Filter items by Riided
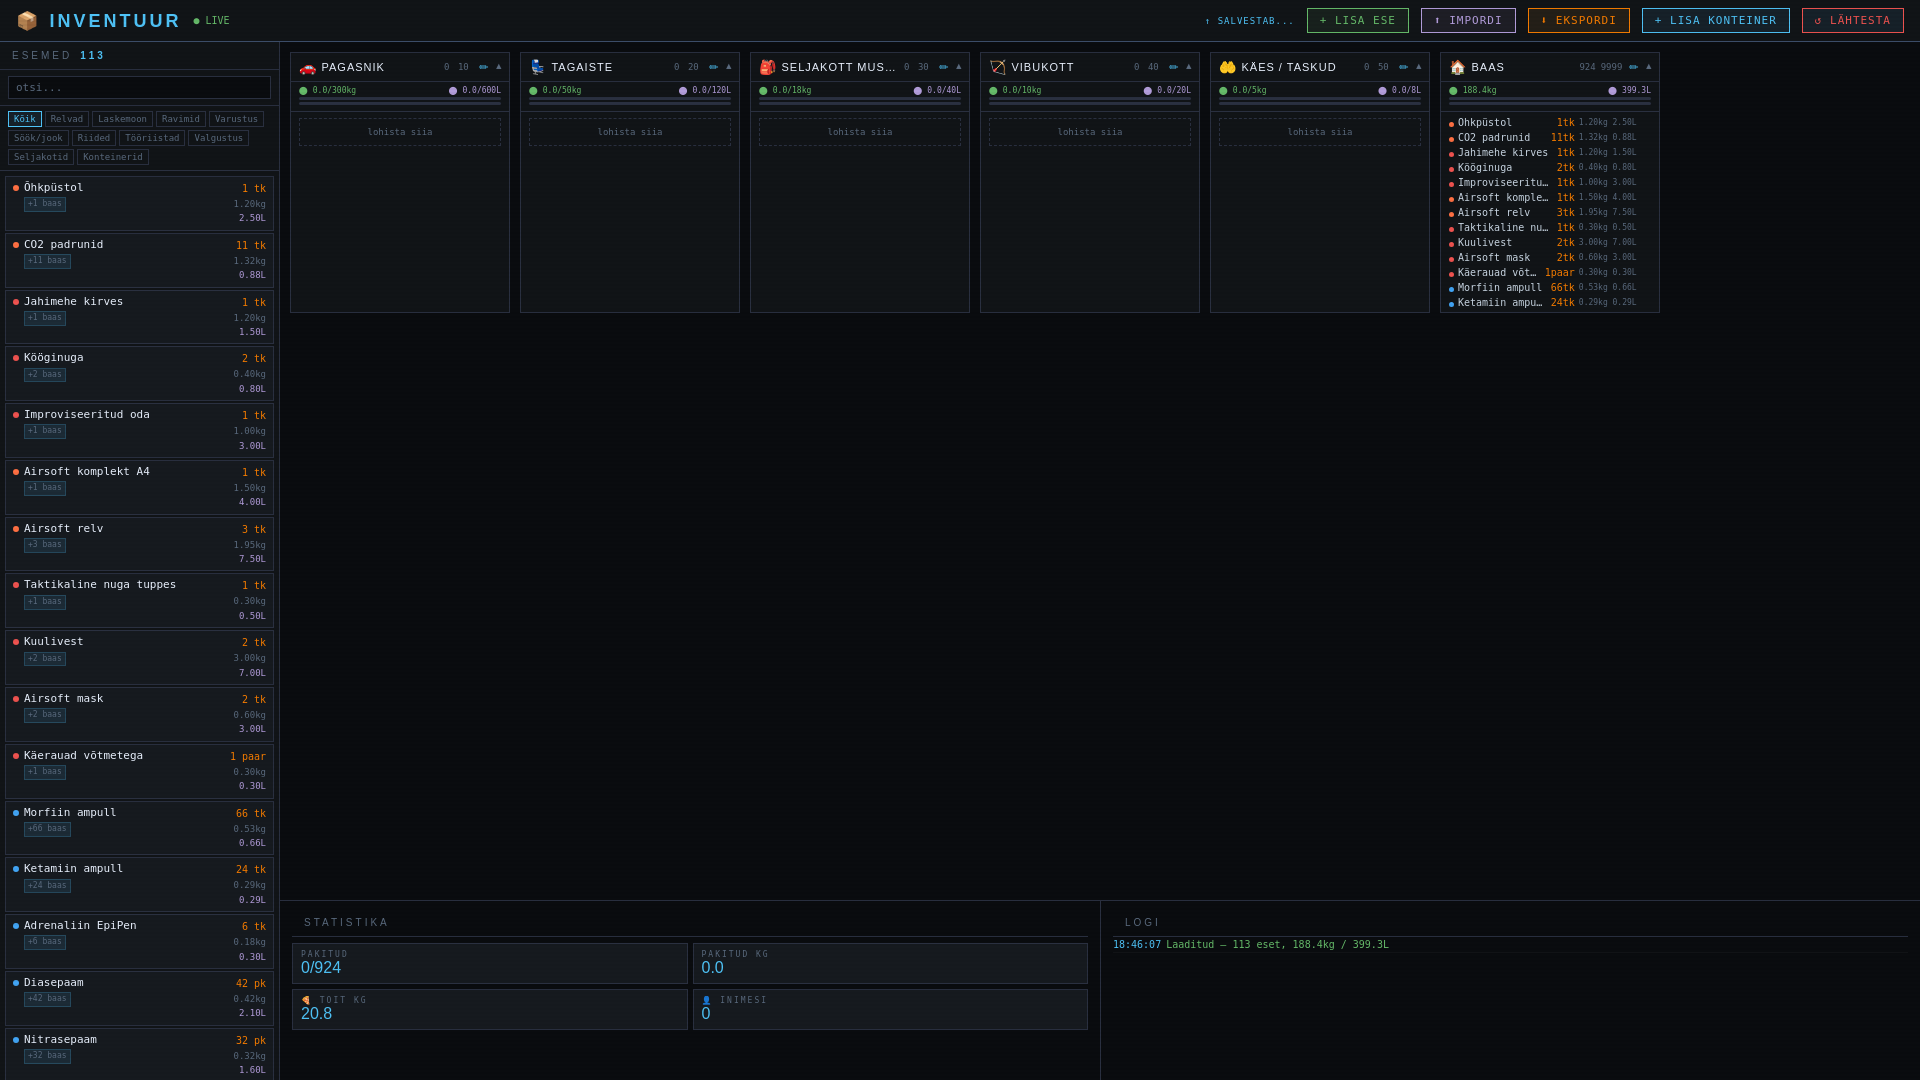This screenshot has height=1080, width=1920. (x=94, y=138)
